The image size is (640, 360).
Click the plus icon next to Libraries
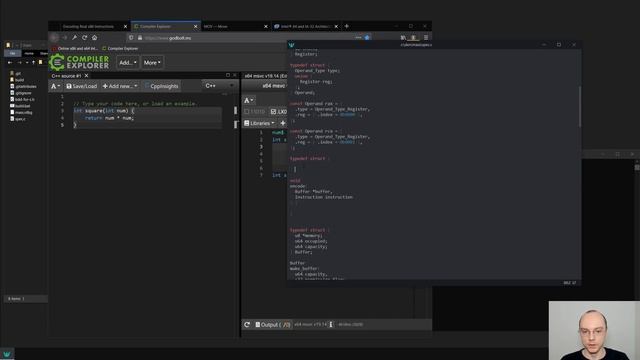[x=282, y=123]
